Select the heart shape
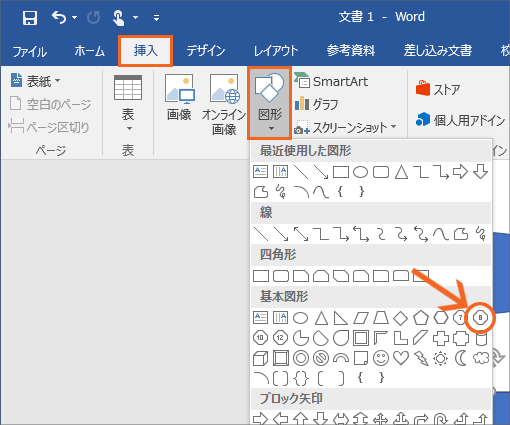The image size is (510, 425). 401,358
